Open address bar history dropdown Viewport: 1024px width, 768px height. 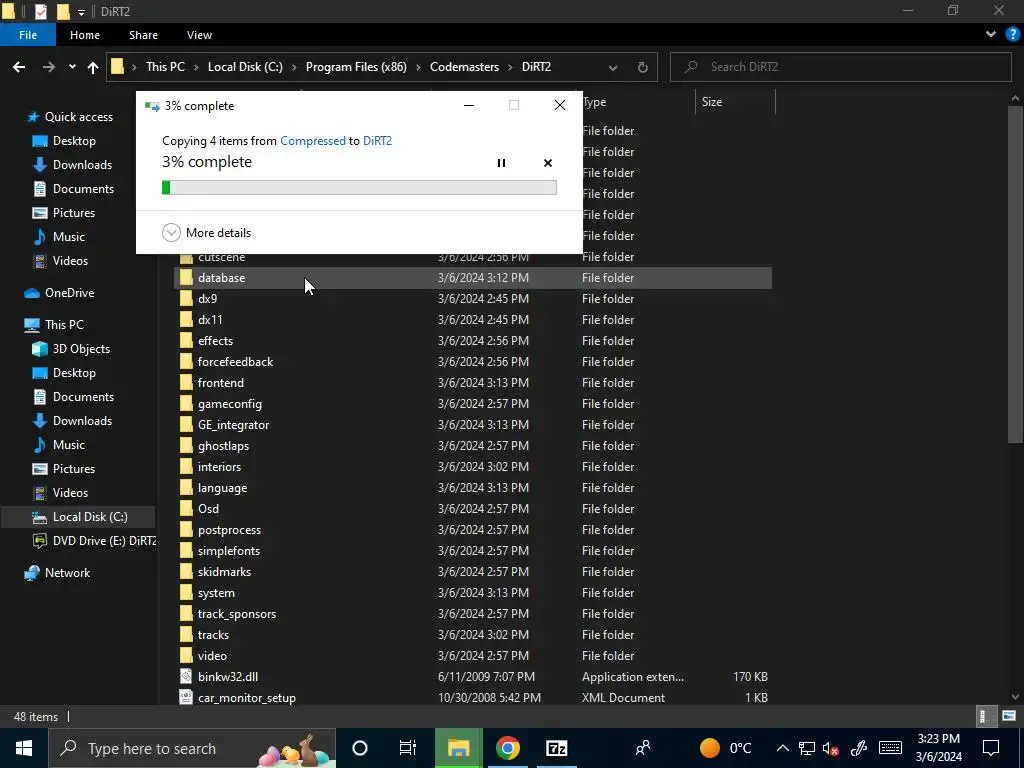(613, 67)
